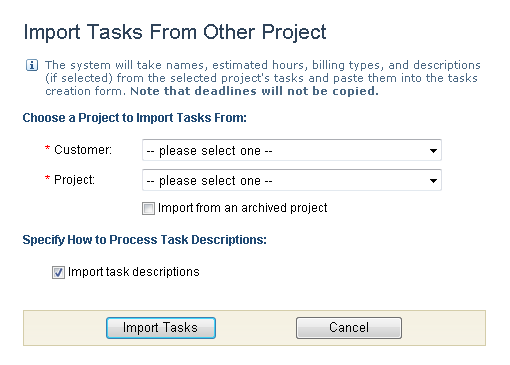Click the Customer dropdown arrow
Image resolution: width=510 pixels, height=365 pixels.
click(x=433, y=151)
